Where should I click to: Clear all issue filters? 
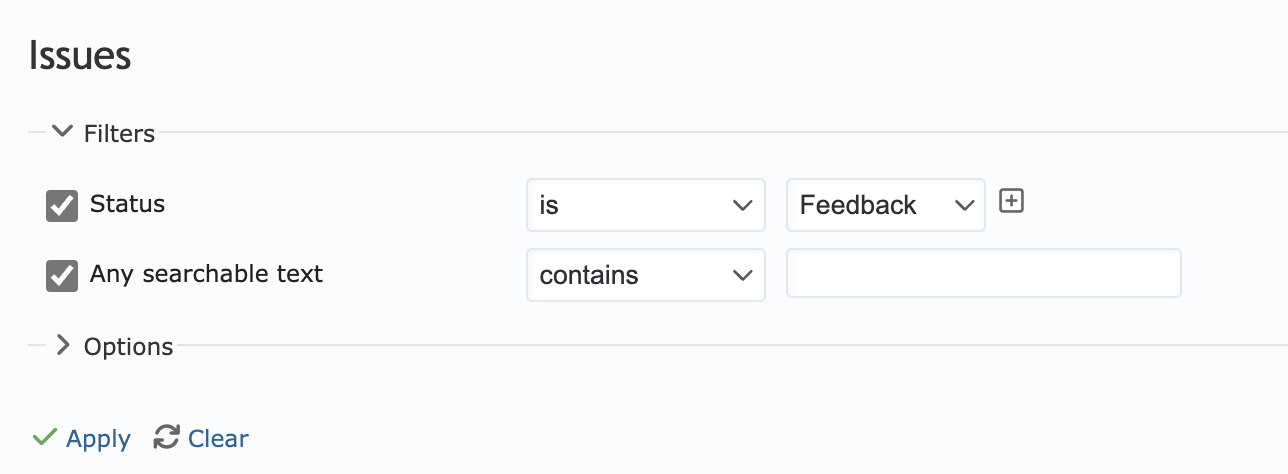tap(218, 438)
